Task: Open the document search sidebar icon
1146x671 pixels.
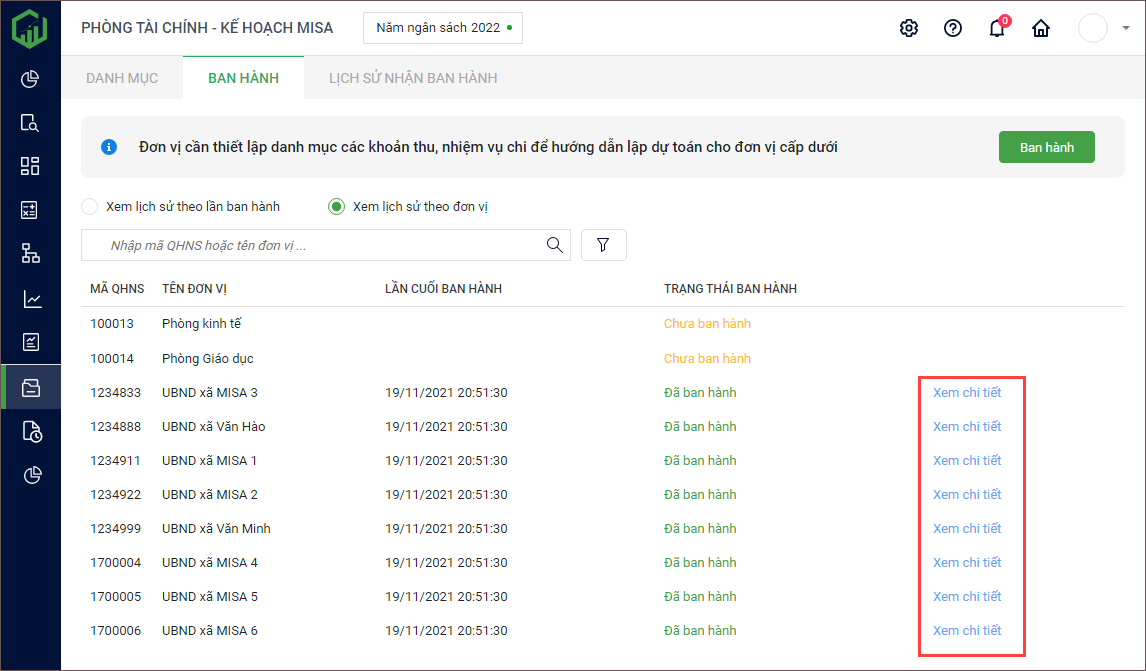Action: pyautogui.click(x=30, y=123)
